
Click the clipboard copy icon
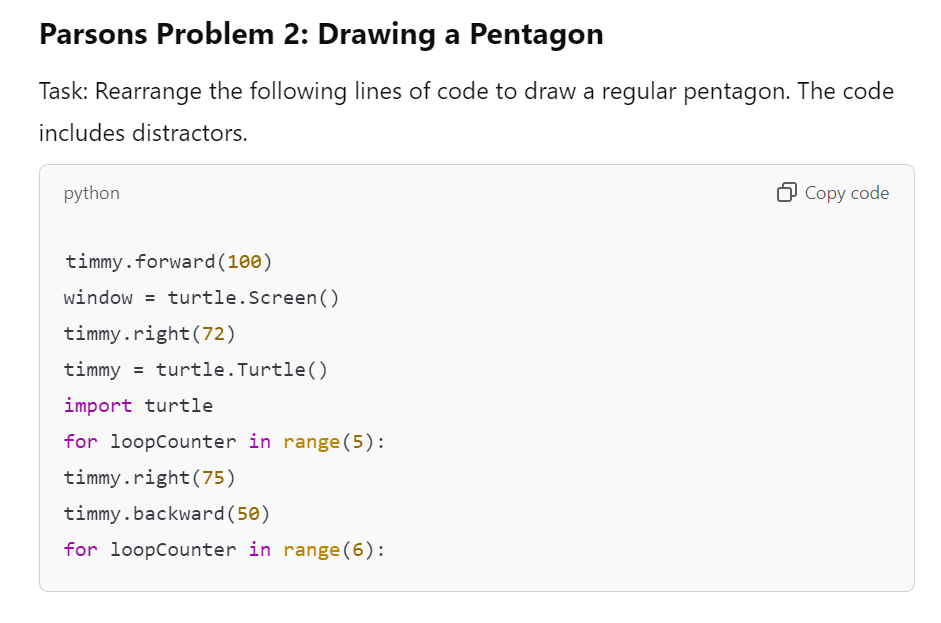tap(785, 192)
